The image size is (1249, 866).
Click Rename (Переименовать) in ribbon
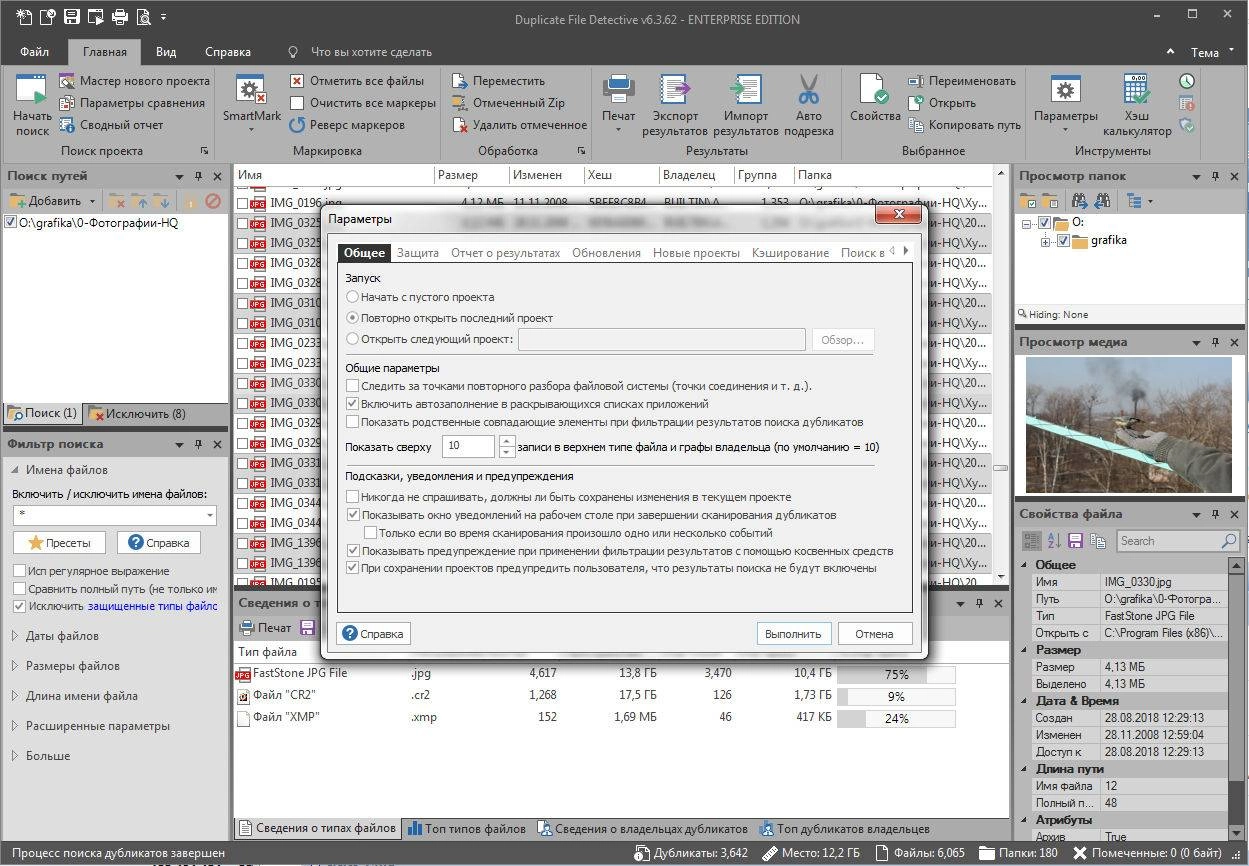pos(961,81)
